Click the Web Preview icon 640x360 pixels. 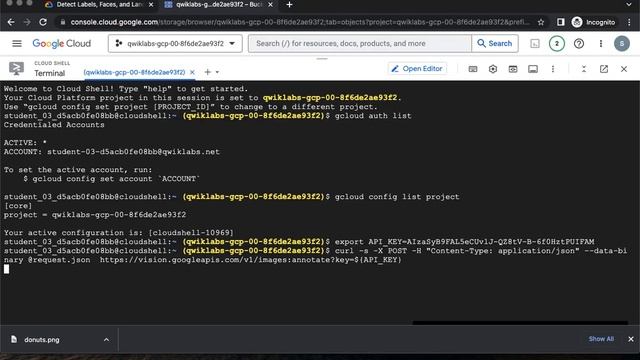[513, 69]
